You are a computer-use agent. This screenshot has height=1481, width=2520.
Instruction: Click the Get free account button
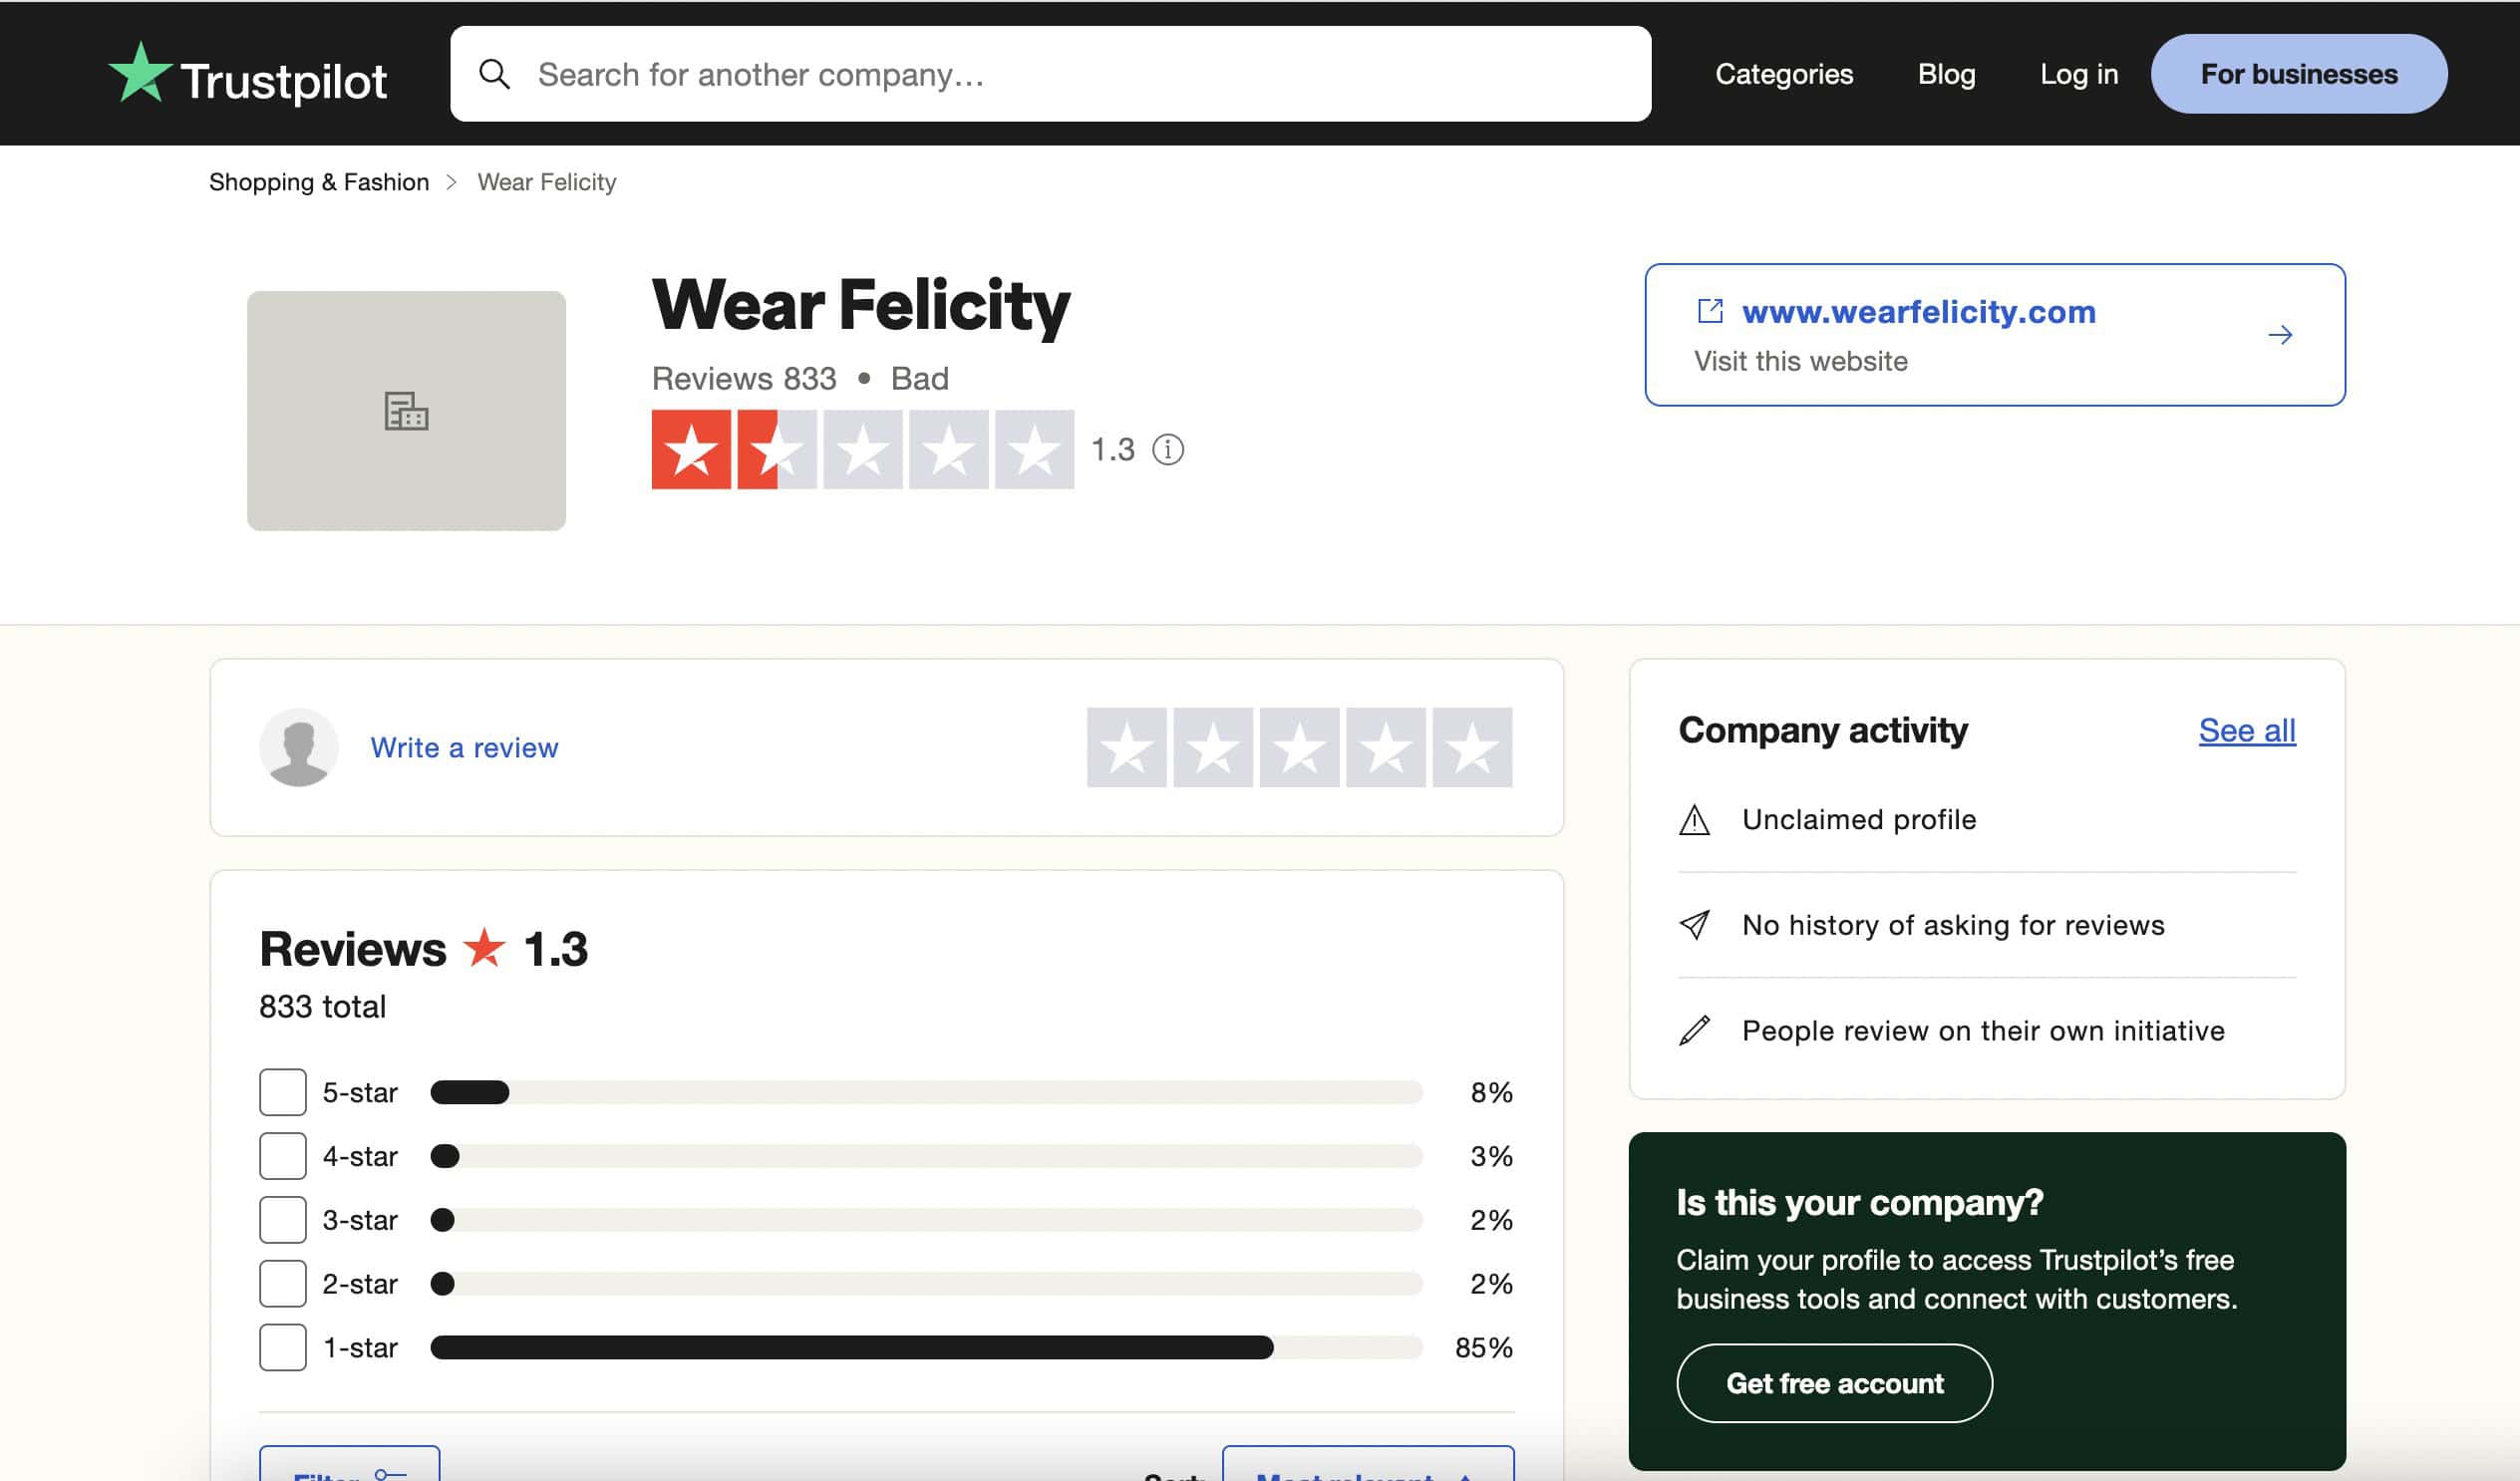(x=1834, y=1383)
